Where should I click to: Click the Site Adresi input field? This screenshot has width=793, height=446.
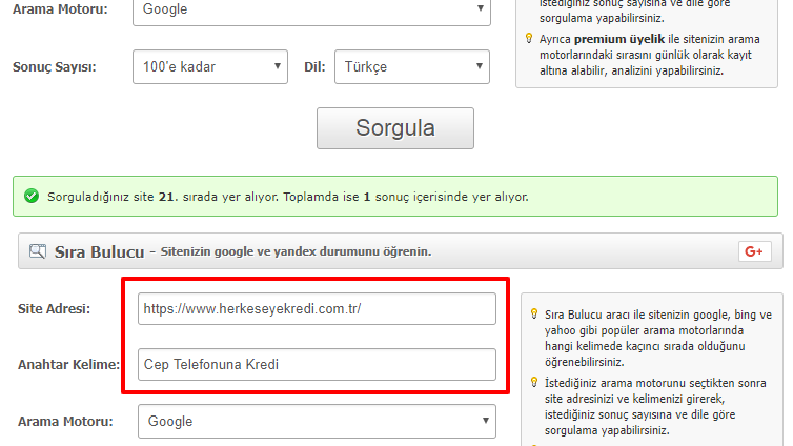(x=317, y=308)
